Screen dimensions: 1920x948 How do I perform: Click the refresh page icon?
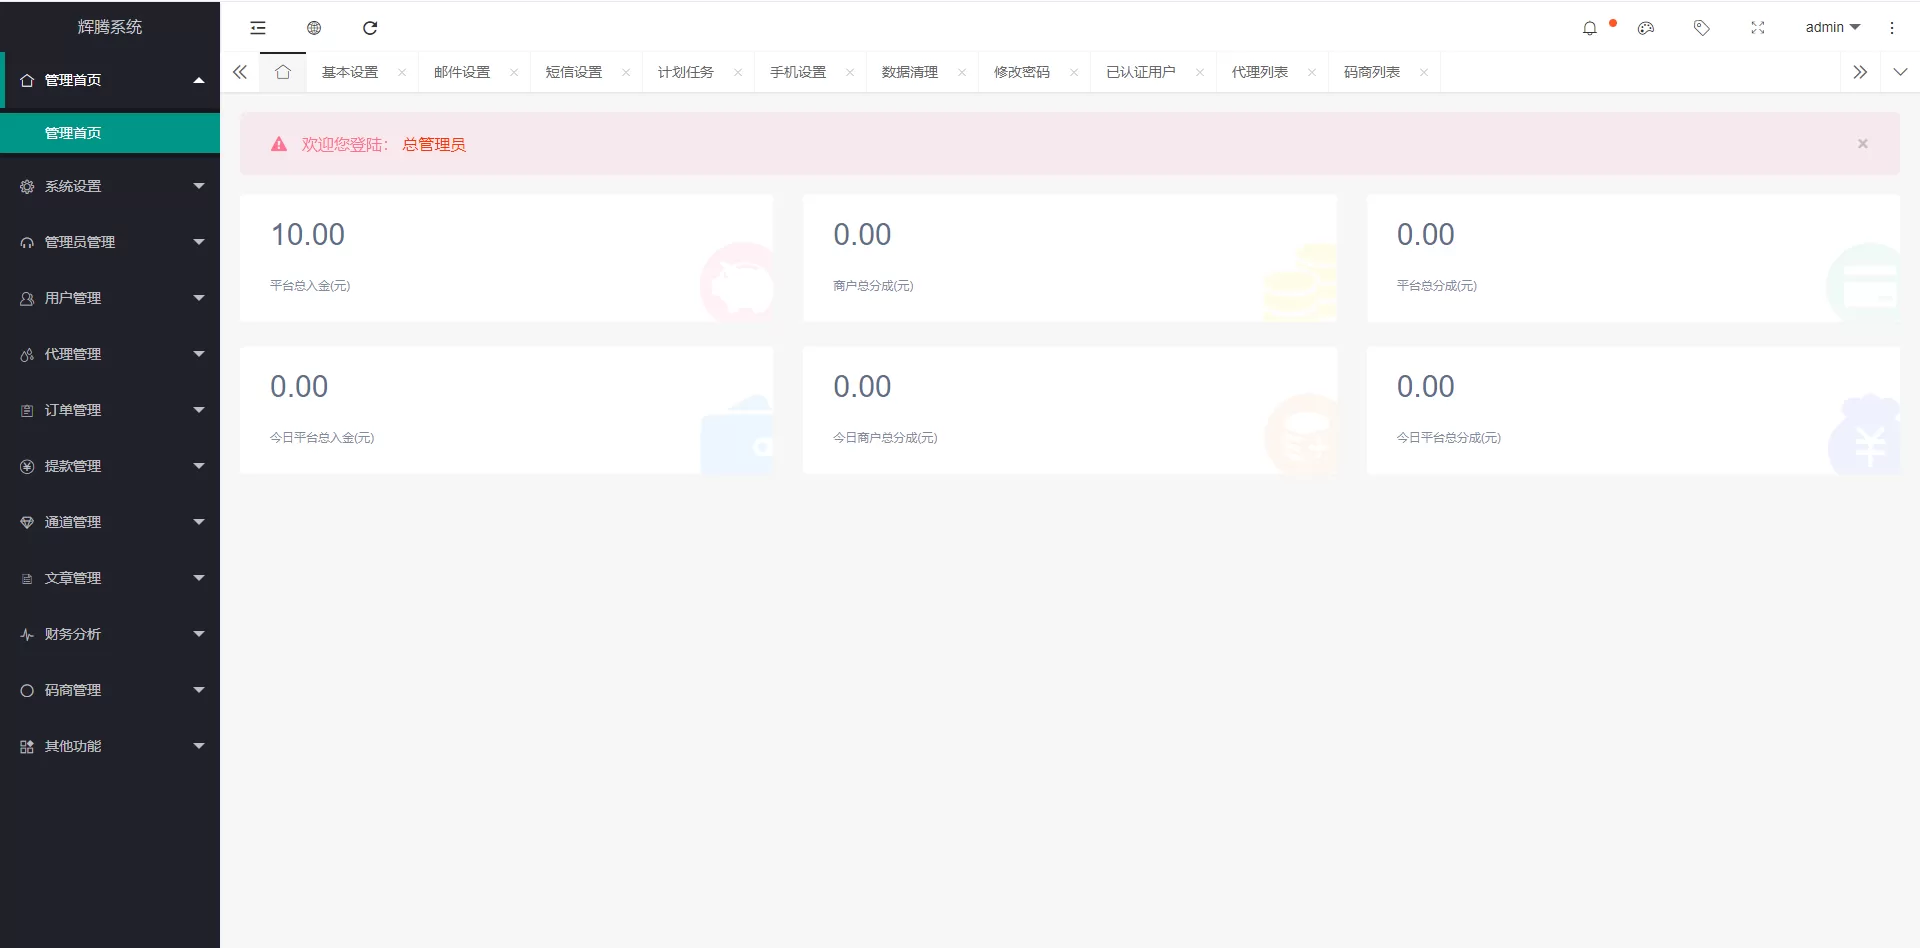(x=370, y=28)
